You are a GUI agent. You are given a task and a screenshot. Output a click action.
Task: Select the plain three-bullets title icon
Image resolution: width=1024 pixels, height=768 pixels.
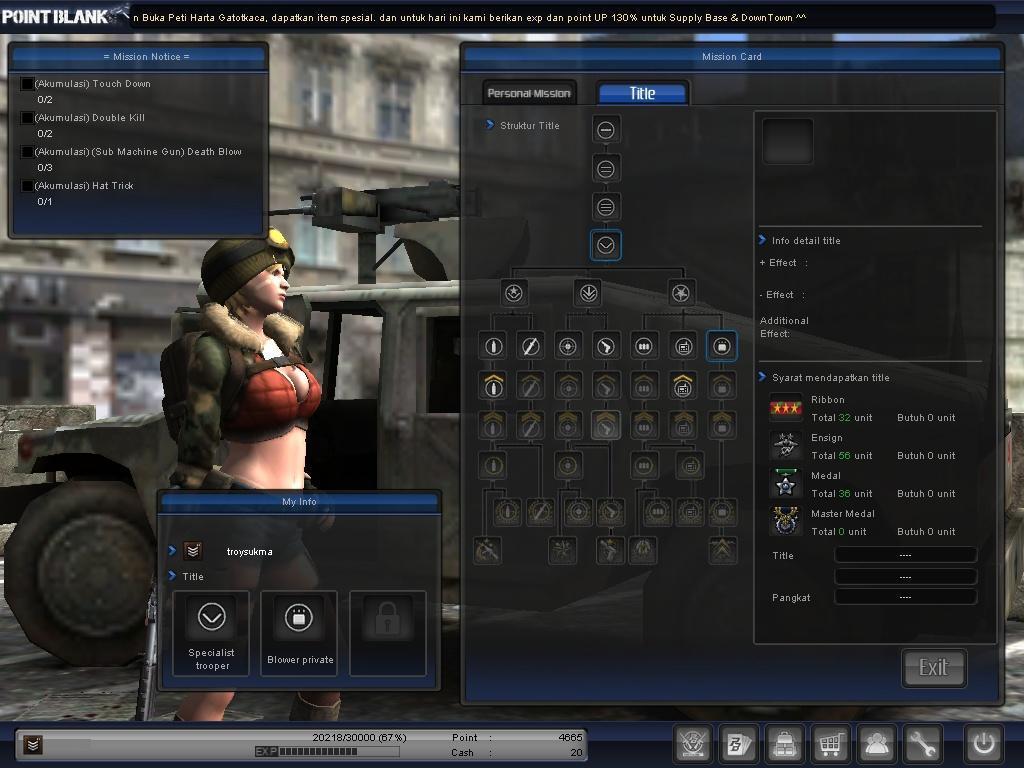pyautogui.click(x=644, y=346)
